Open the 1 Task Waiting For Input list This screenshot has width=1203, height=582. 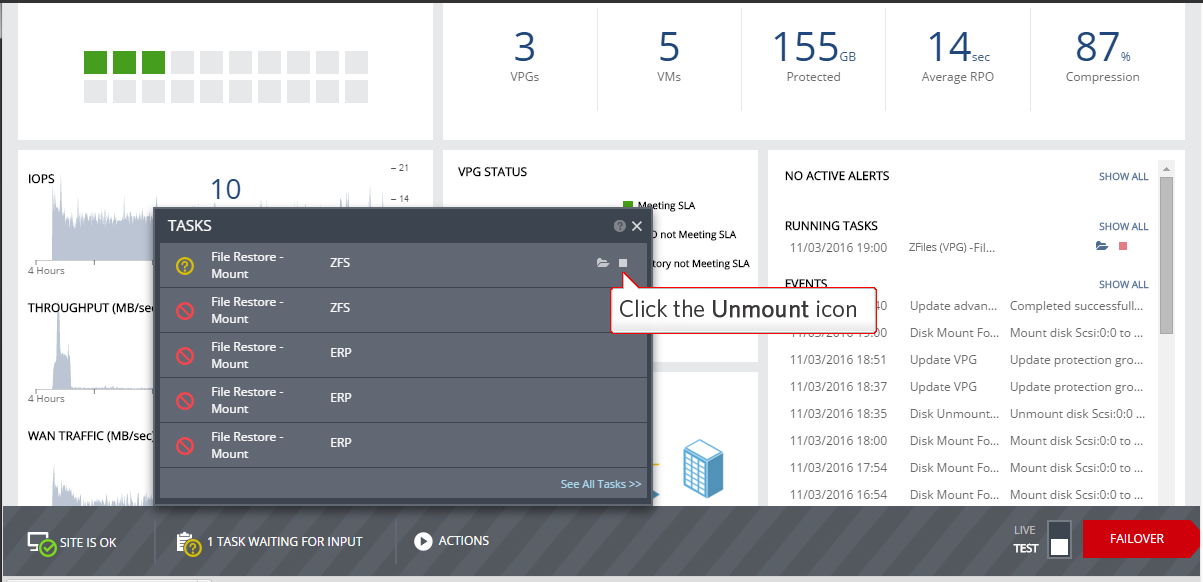(x=284, y=542)
